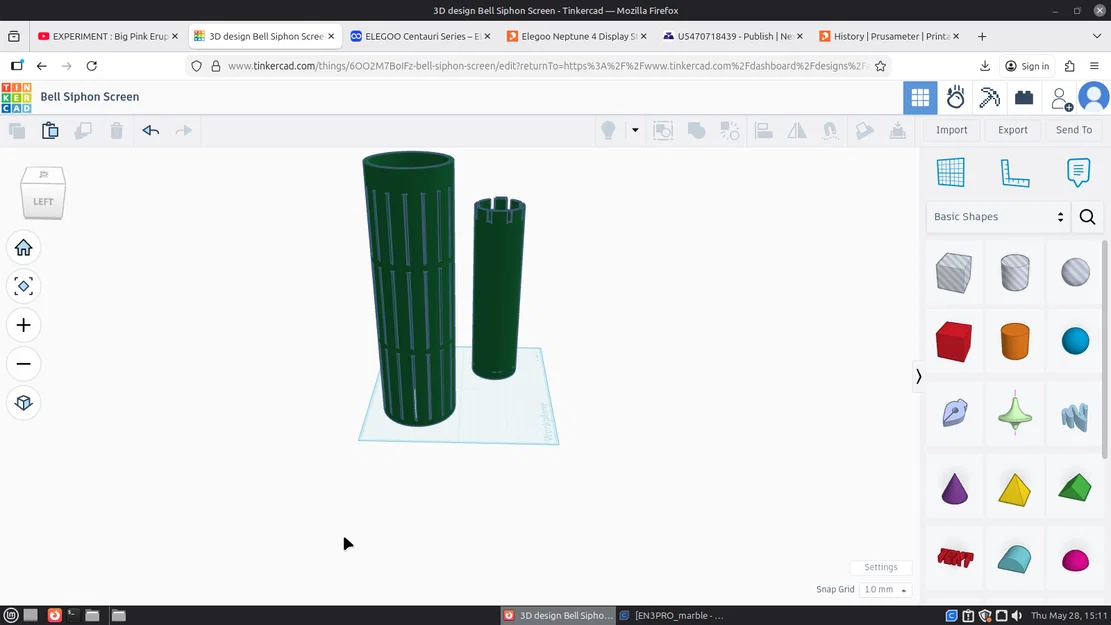
Task: Select the red Text shape
Action: [x=954, y=558]
